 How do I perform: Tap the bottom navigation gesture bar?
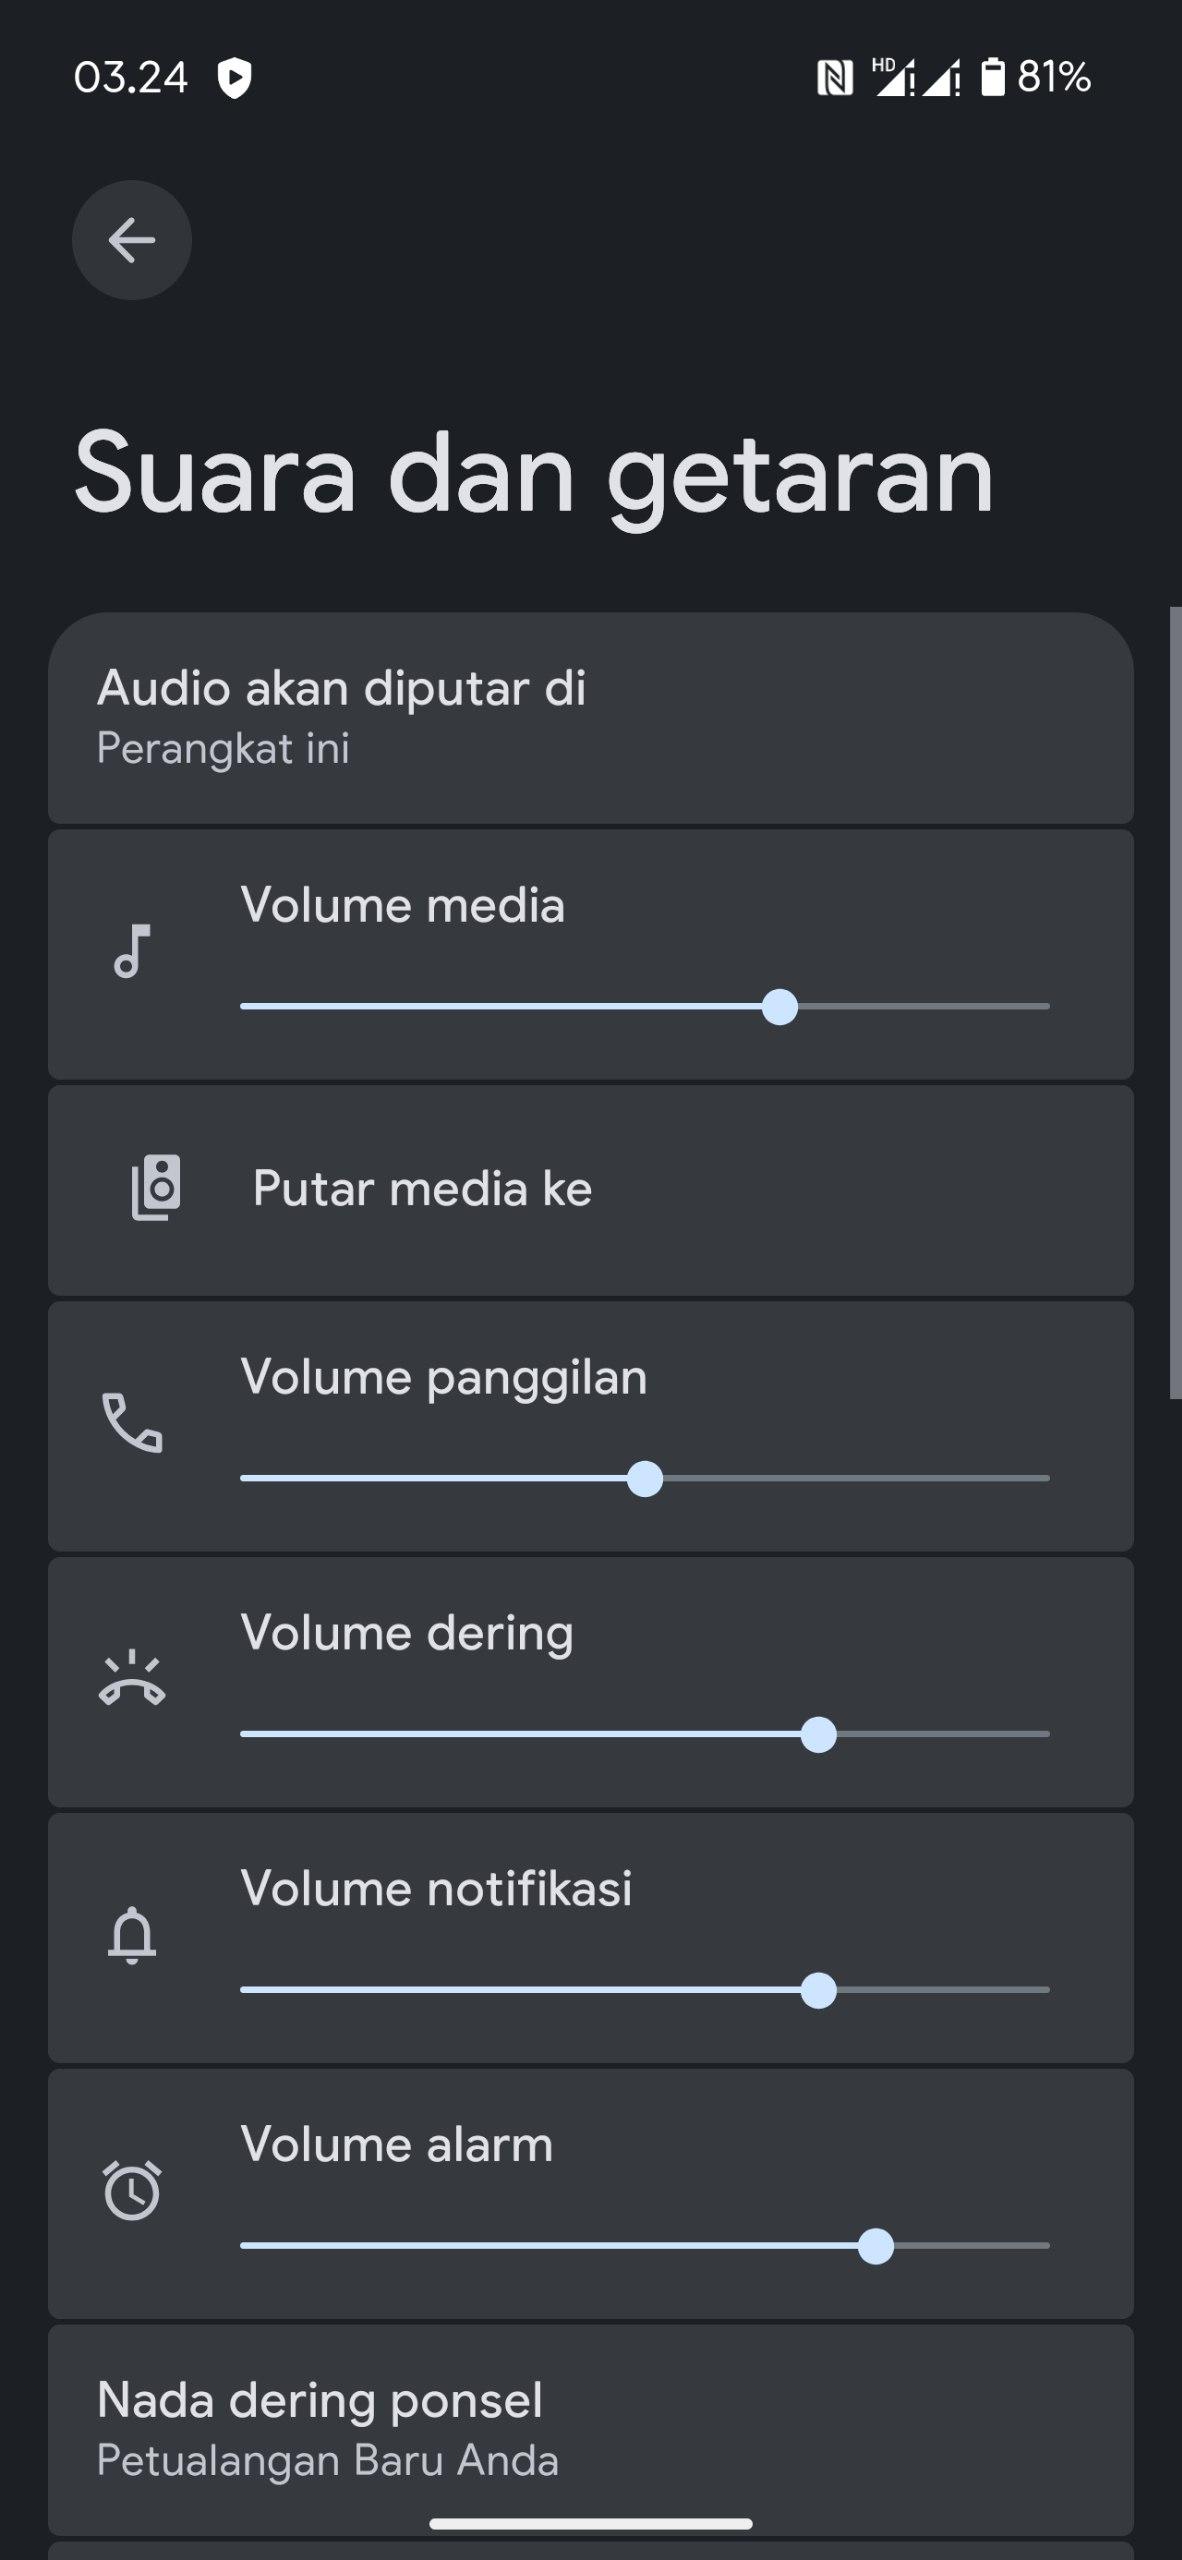tap(590, 2524)
